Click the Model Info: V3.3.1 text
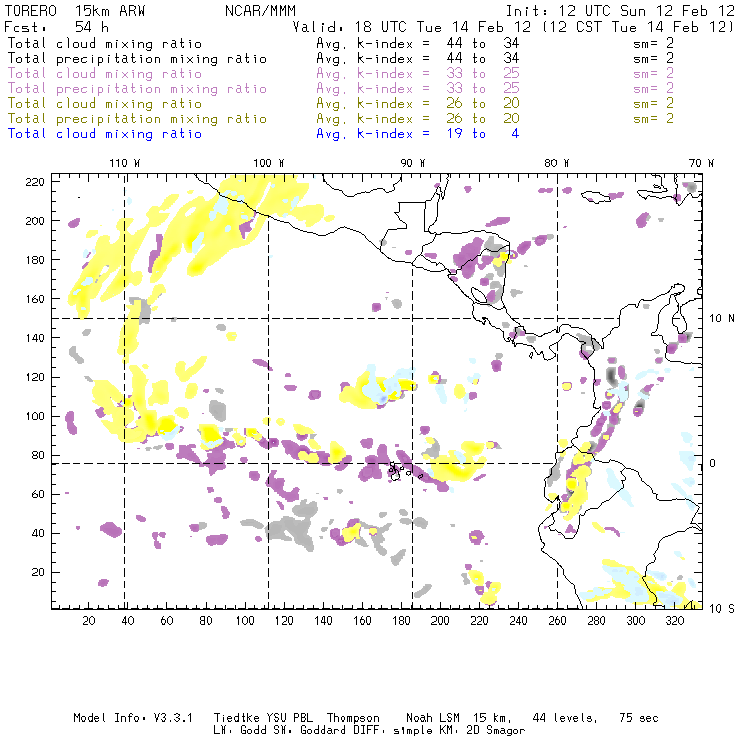This screenshot has width=740, height=740. tap(133, 718)
